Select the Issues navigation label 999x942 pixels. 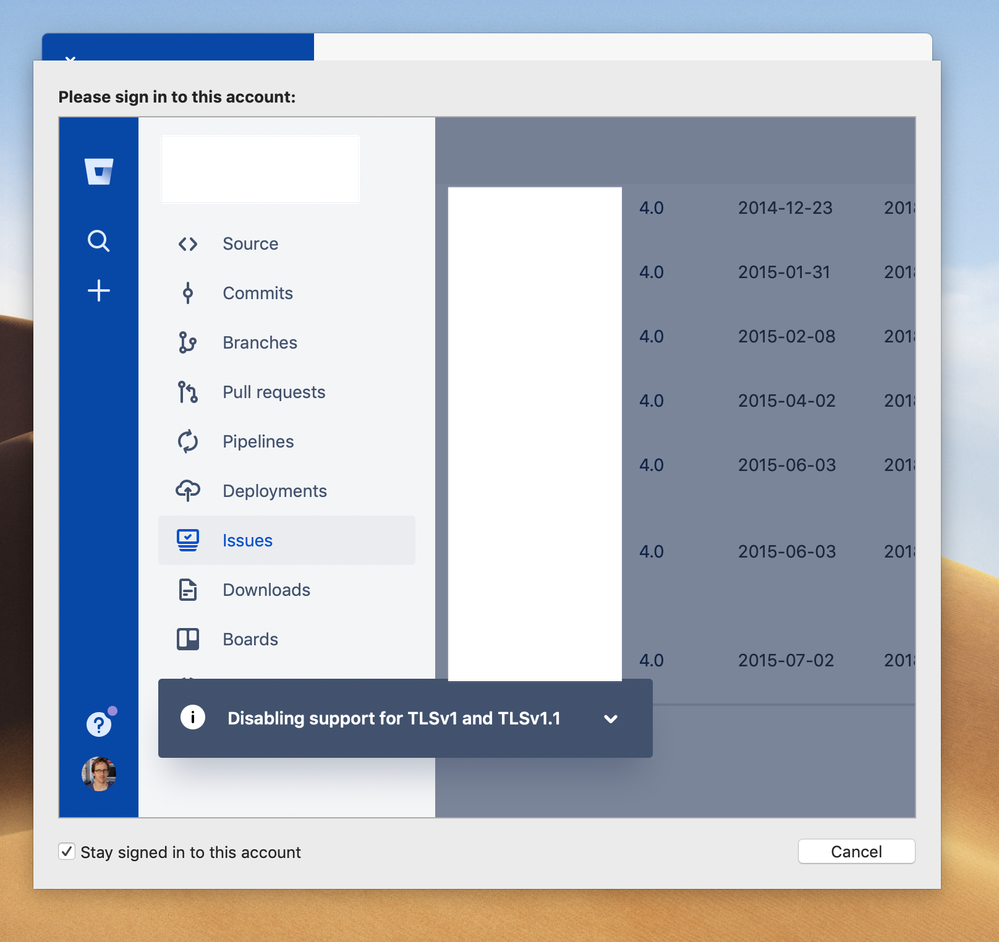pyautogui.click(x=247, y=541)
